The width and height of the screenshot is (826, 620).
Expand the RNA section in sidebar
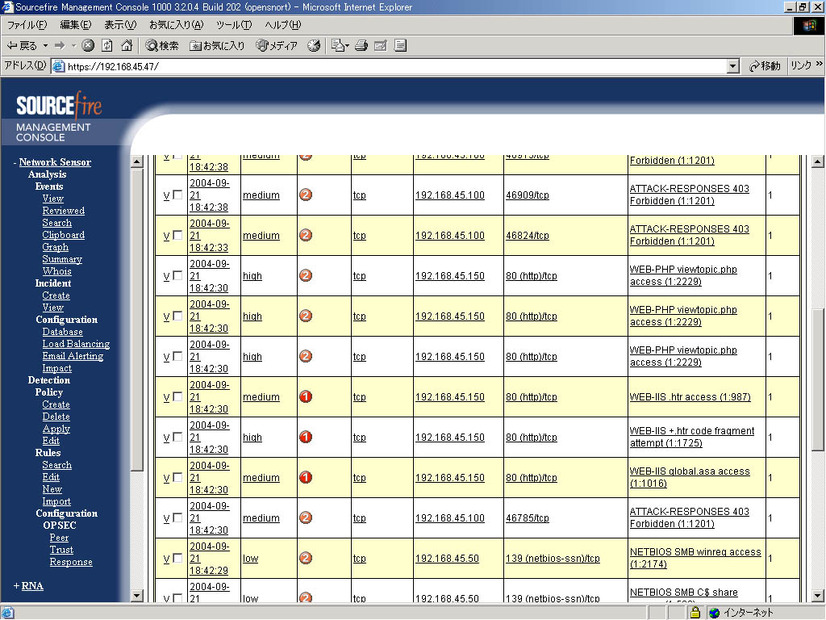16,586
